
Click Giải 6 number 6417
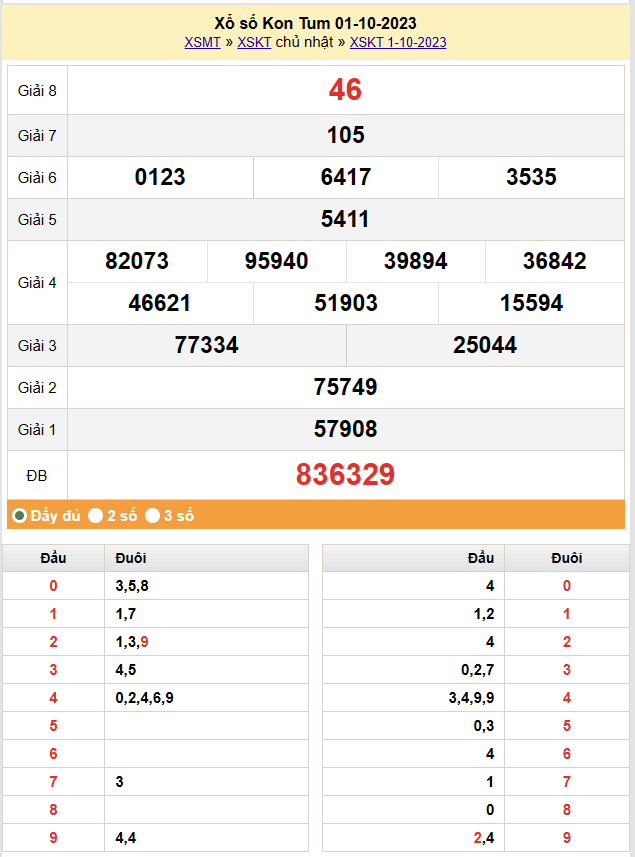346,177
